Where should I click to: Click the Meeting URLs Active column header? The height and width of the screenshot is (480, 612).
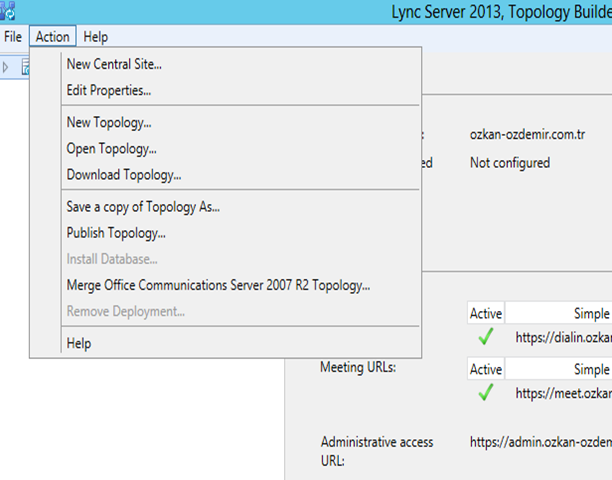[x=486, y=369]
